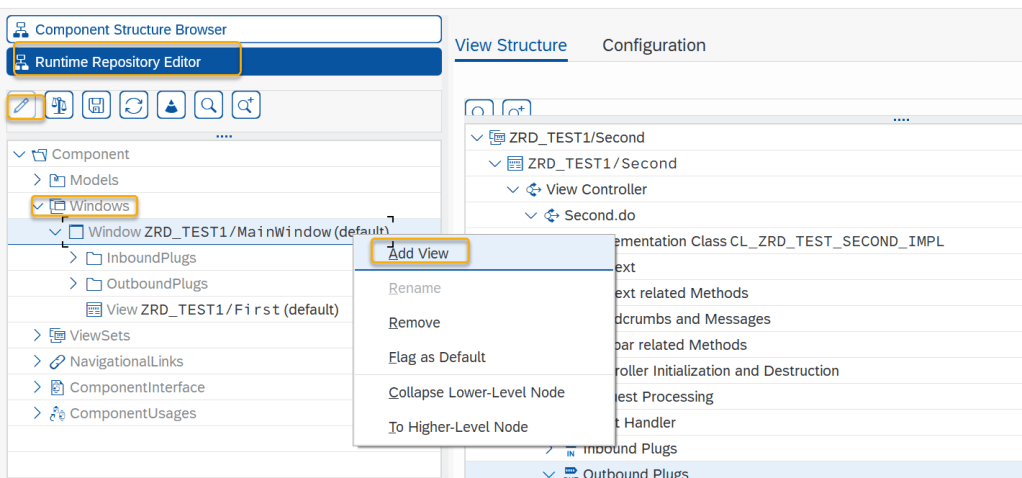The height and width of the screenshot is (478, 1022).
Task: Select Collapse Lower-Level Node option
Action: [476, 392]
